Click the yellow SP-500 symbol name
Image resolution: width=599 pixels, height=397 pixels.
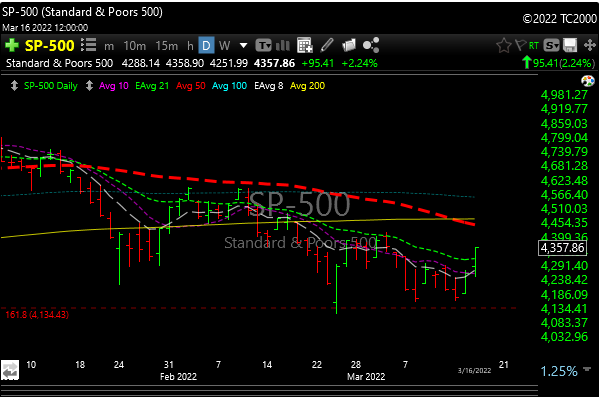click(49, 46)
